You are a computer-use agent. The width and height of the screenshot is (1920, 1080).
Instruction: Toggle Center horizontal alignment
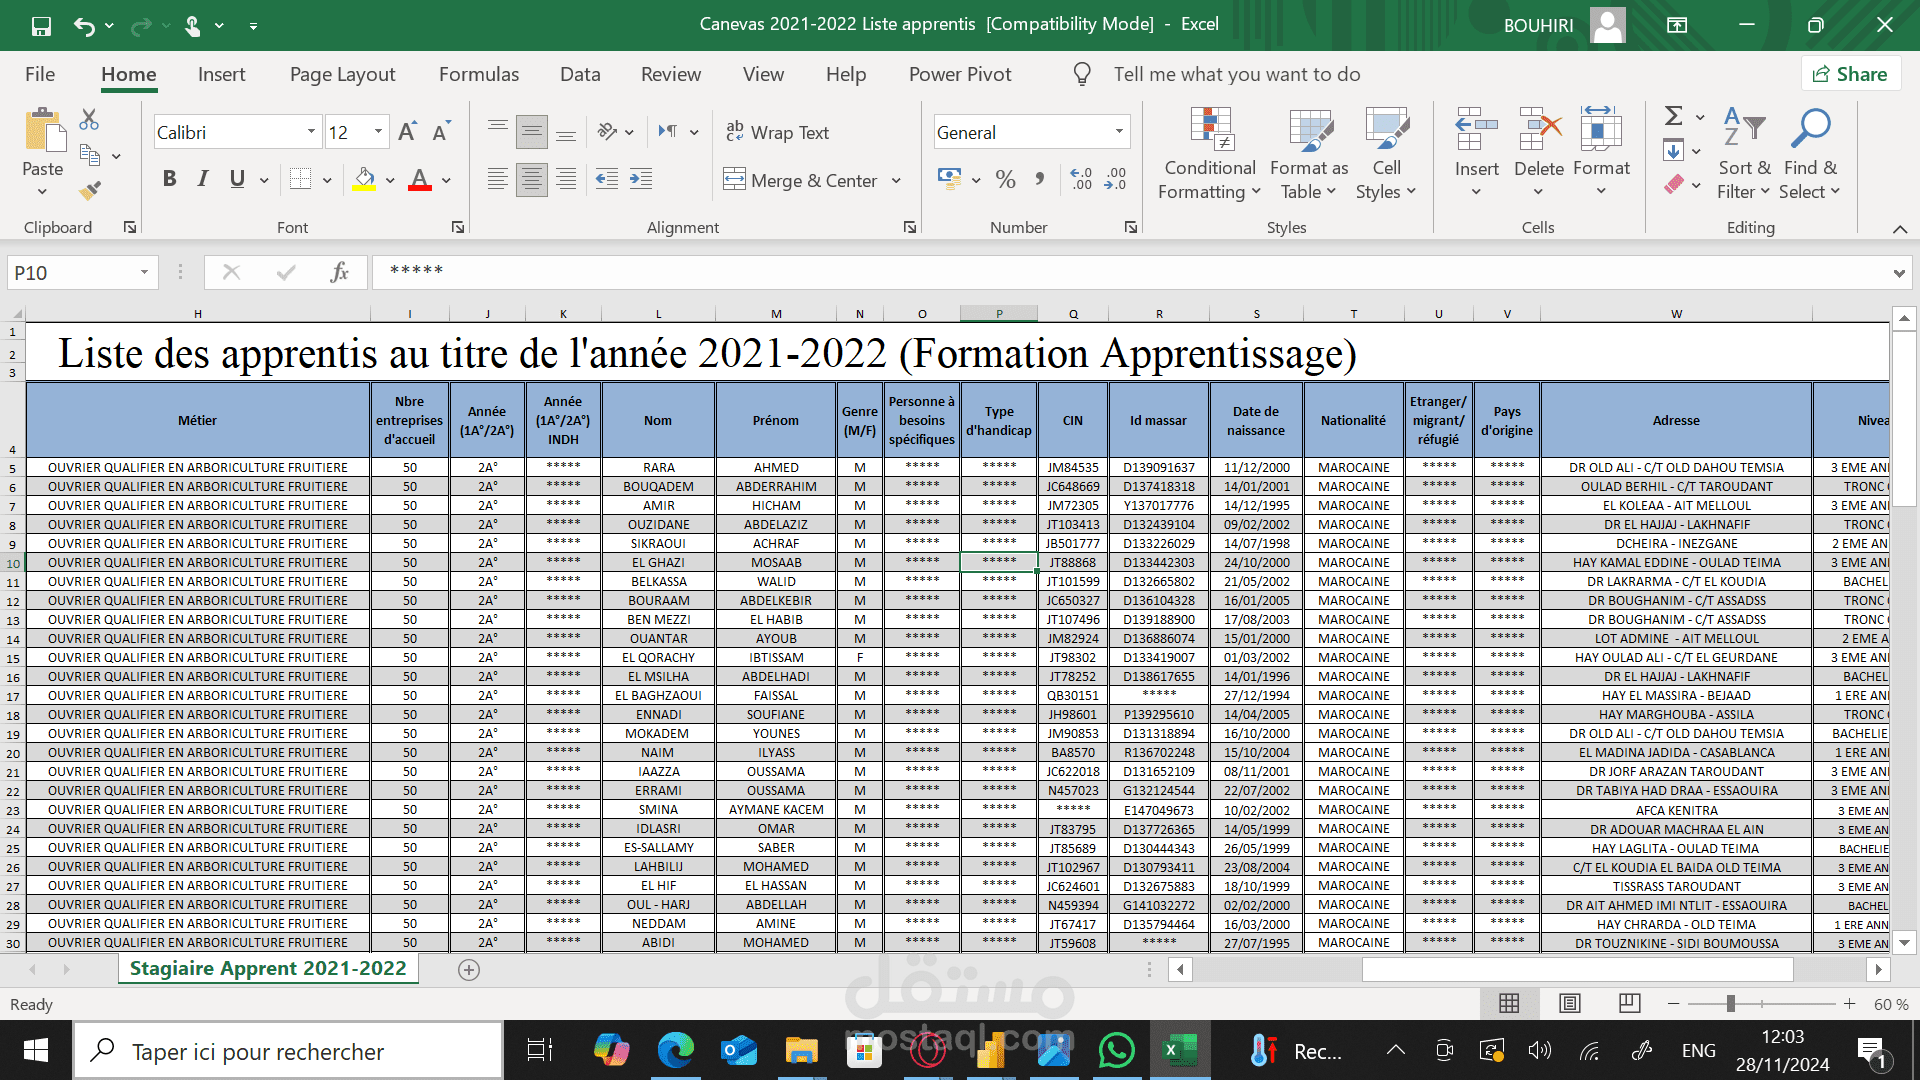pos(531,179)
